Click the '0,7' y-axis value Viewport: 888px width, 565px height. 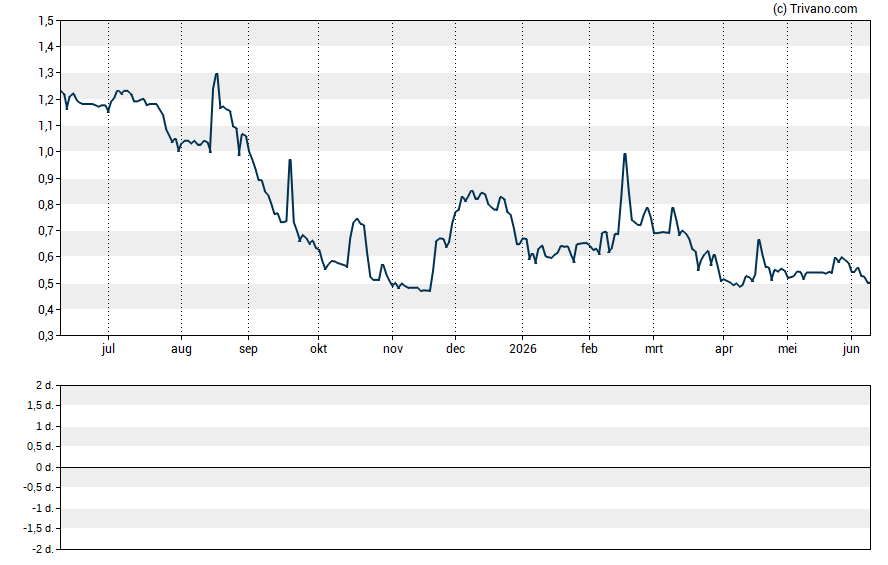[x=46, y=230]
